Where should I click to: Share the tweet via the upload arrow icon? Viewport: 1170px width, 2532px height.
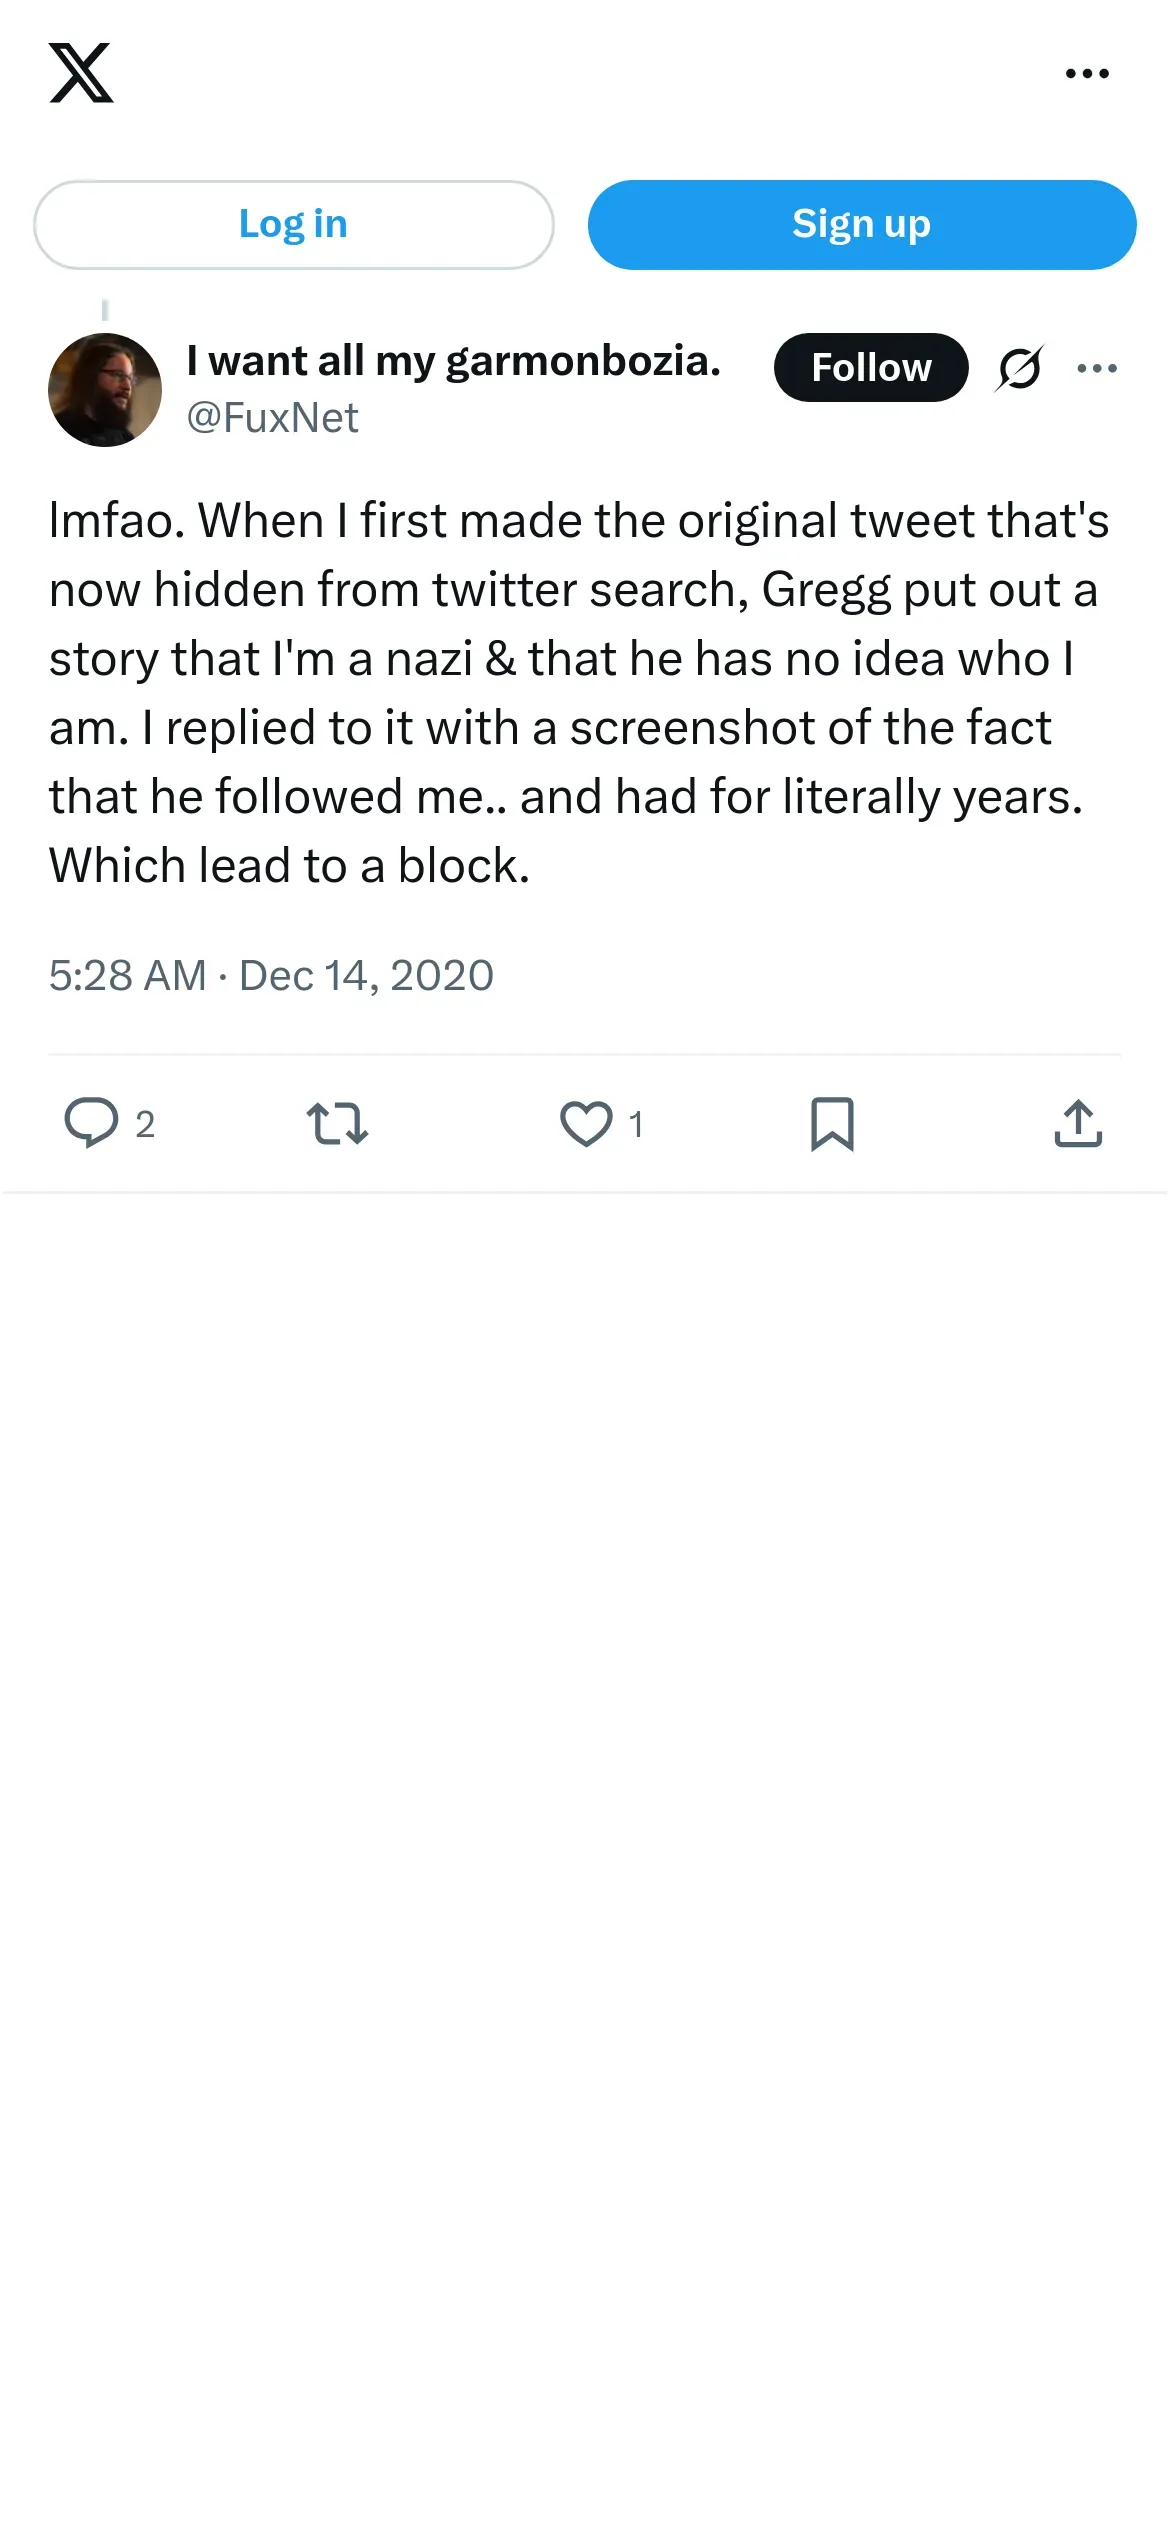[1078, 1123]
